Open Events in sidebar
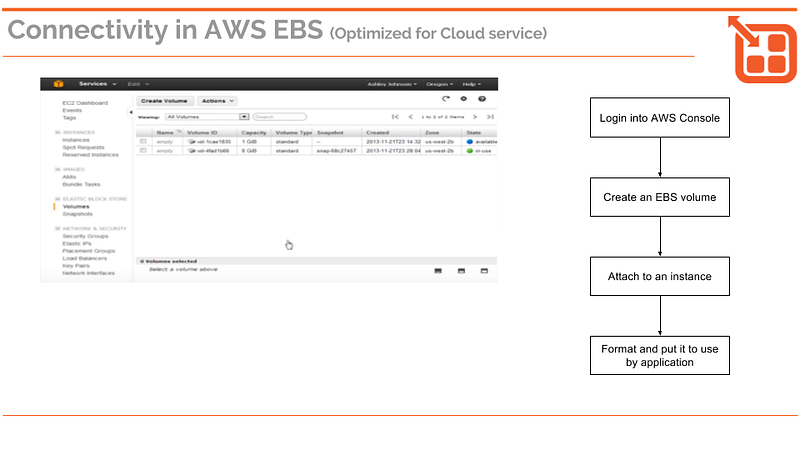 click(x=72, y=110)
